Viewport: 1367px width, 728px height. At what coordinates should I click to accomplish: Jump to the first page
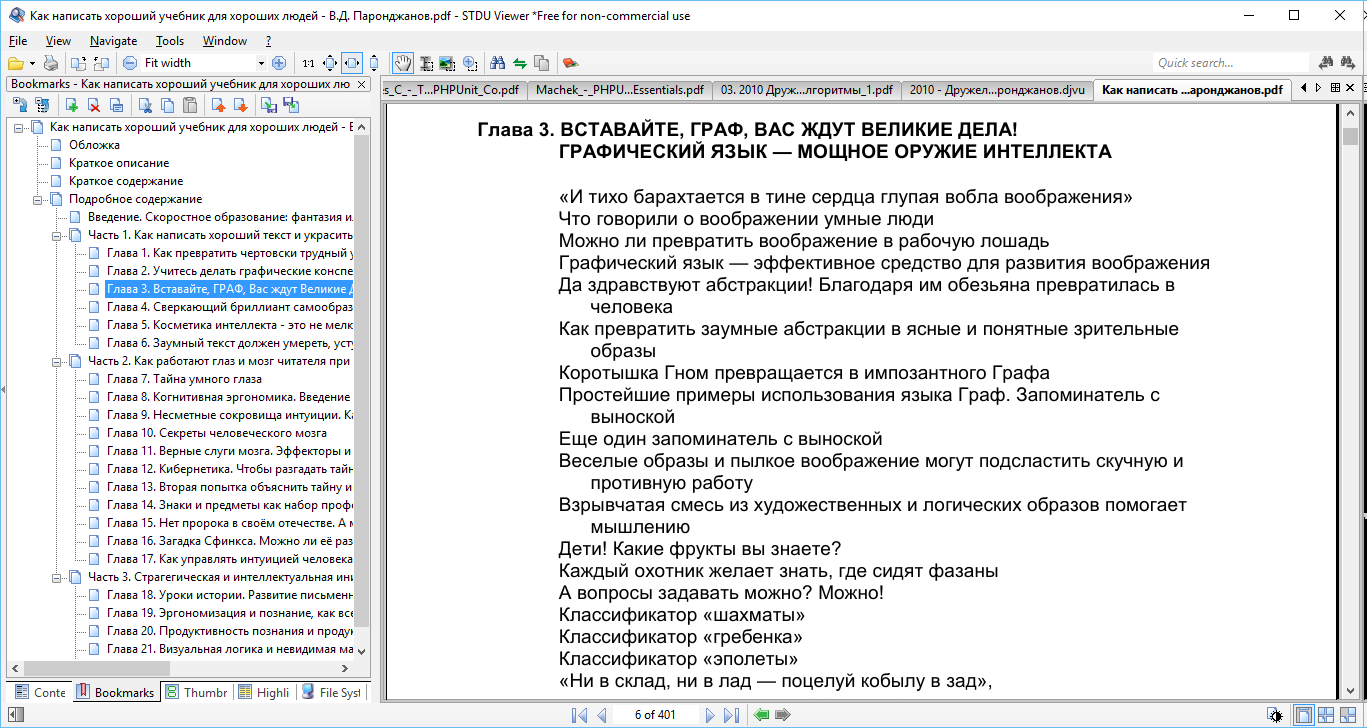(x=579, y=715)
